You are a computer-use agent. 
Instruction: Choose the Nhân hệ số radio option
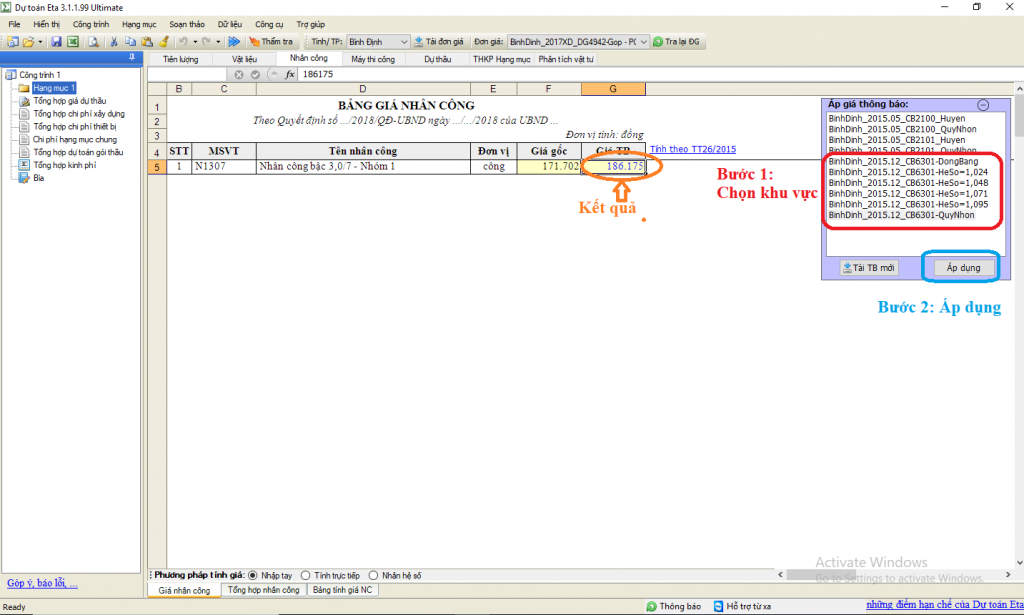click(374, 575)
